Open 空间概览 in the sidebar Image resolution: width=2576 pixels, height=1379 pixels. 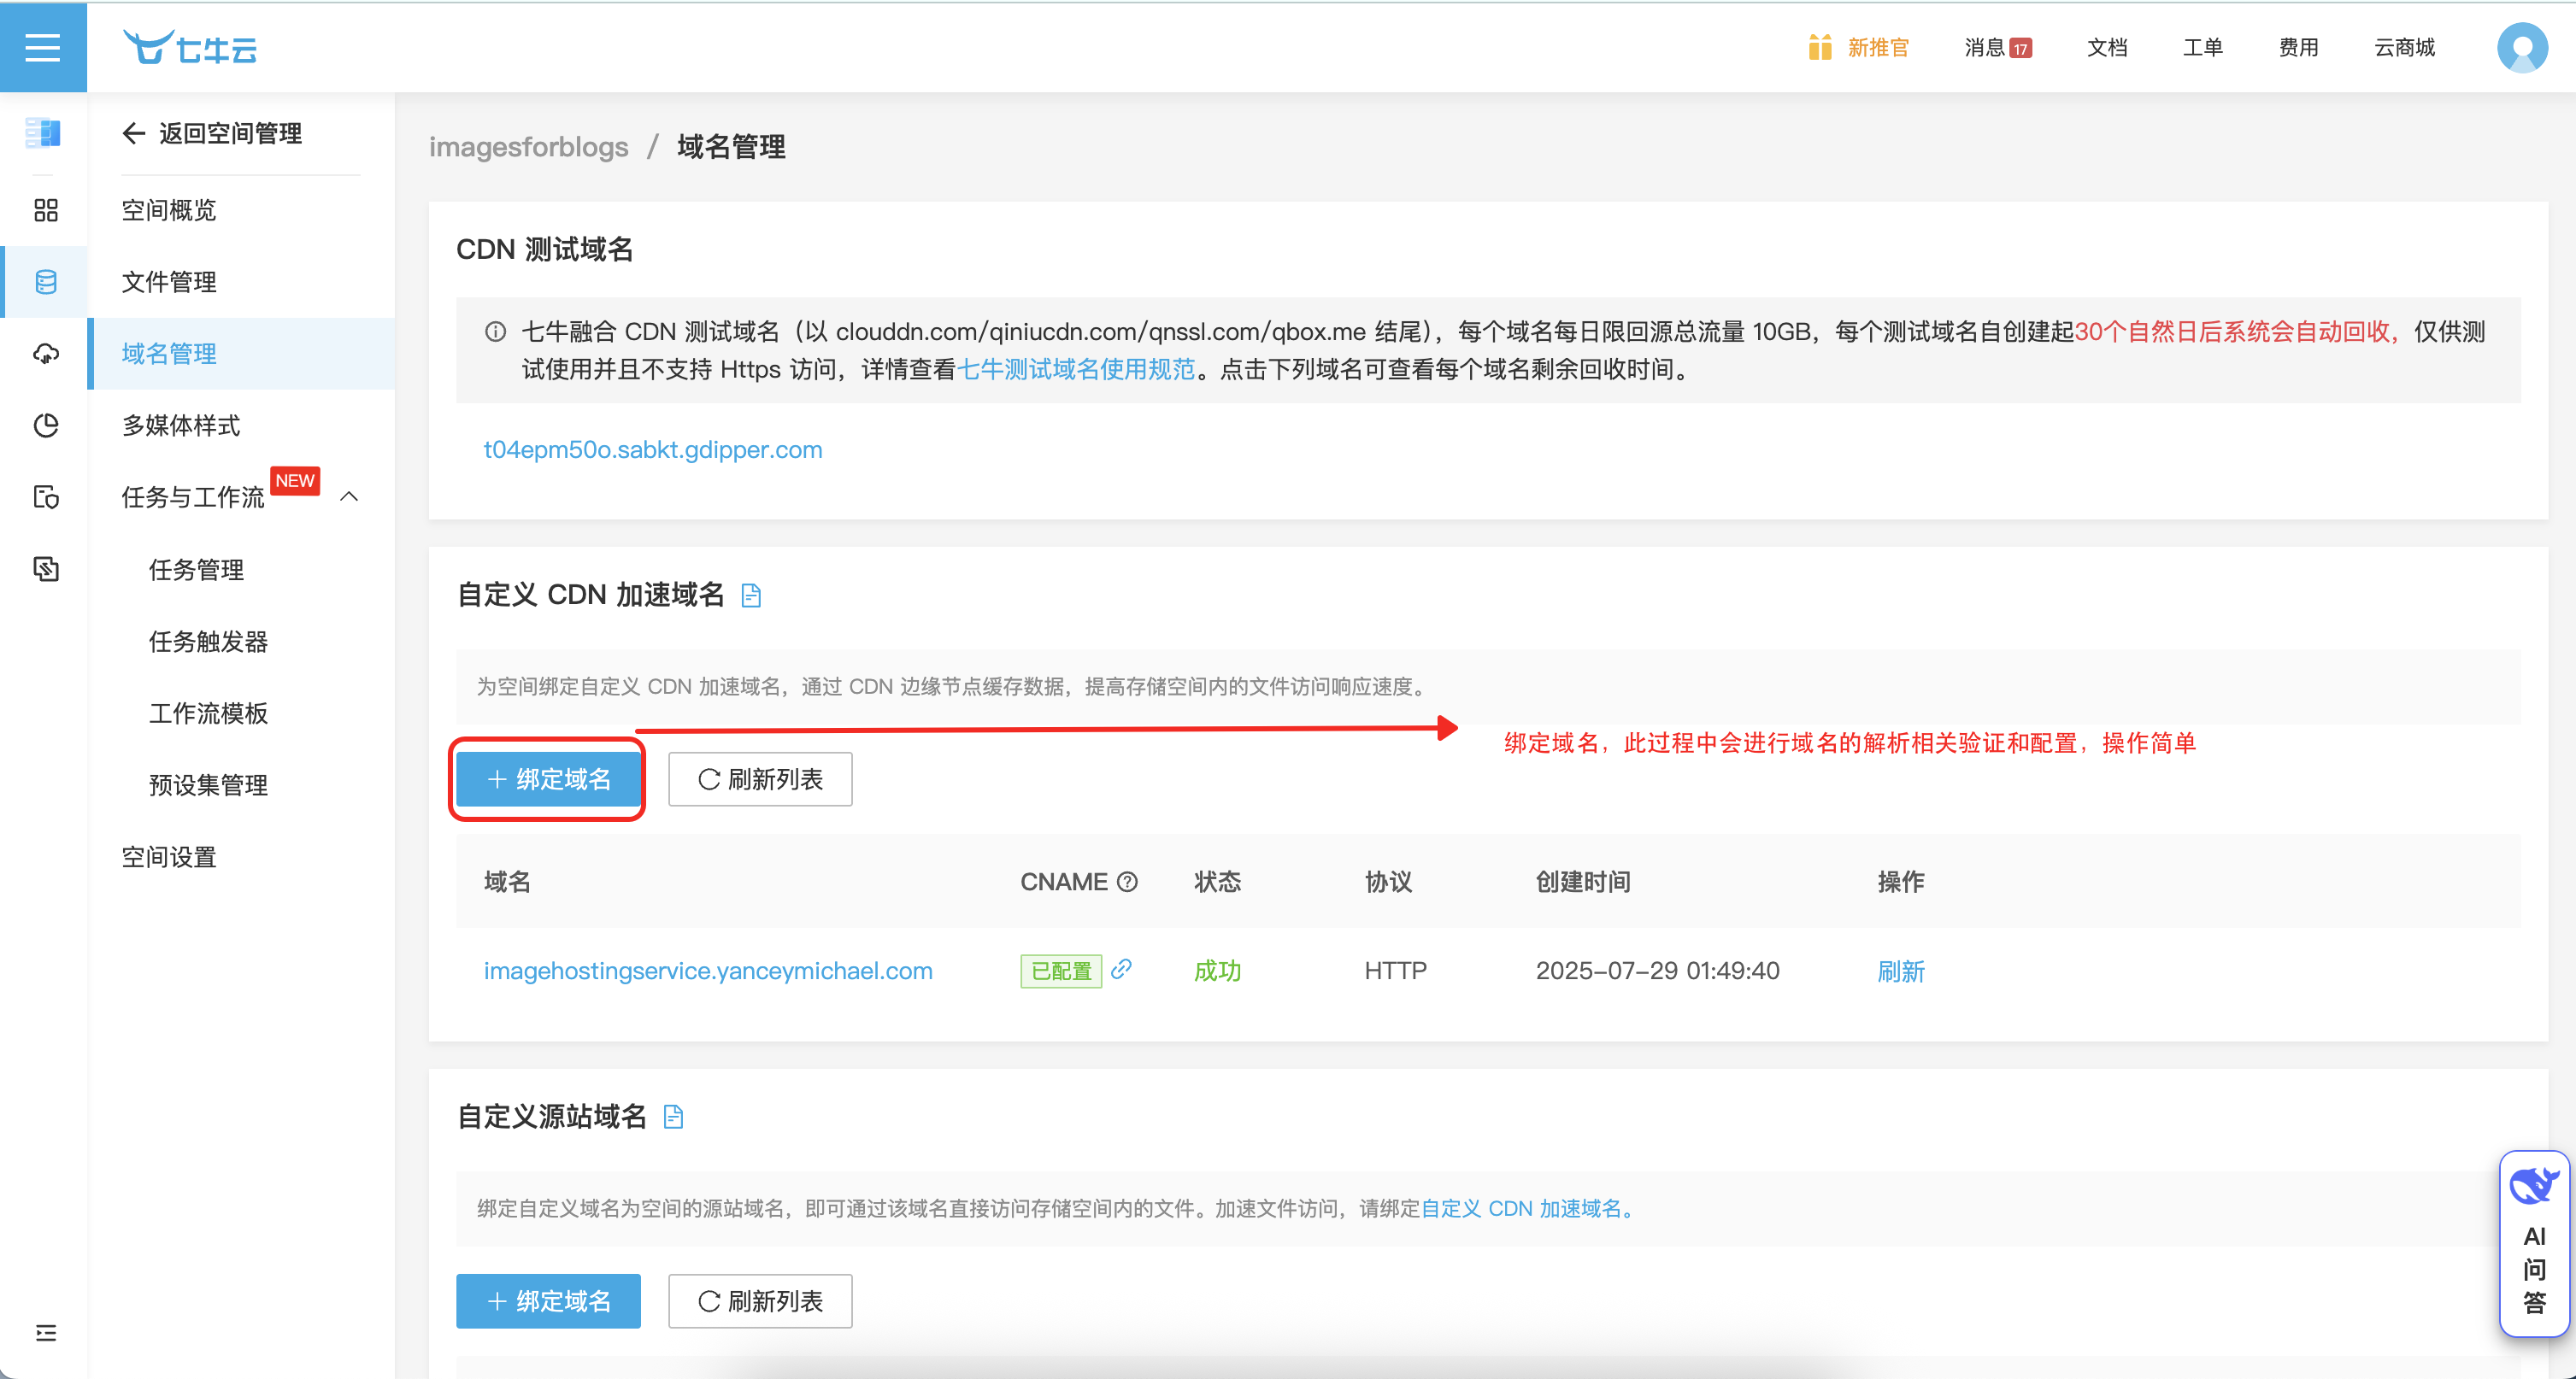coord(169,210)
